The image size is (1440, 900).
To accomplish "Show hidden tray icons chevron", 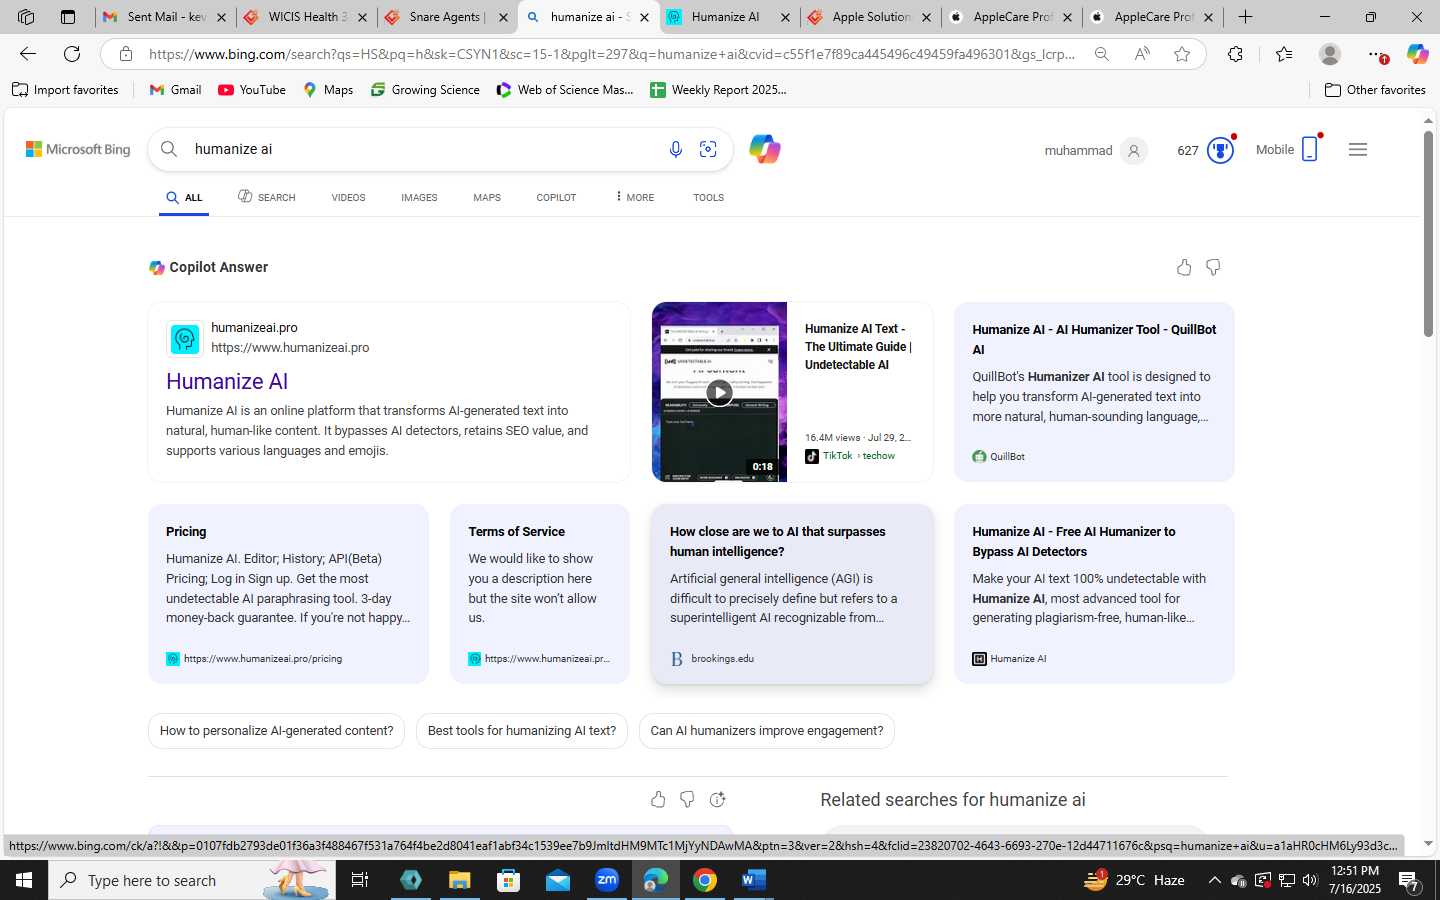I will pyautogui.click(x=1214, y=880).
